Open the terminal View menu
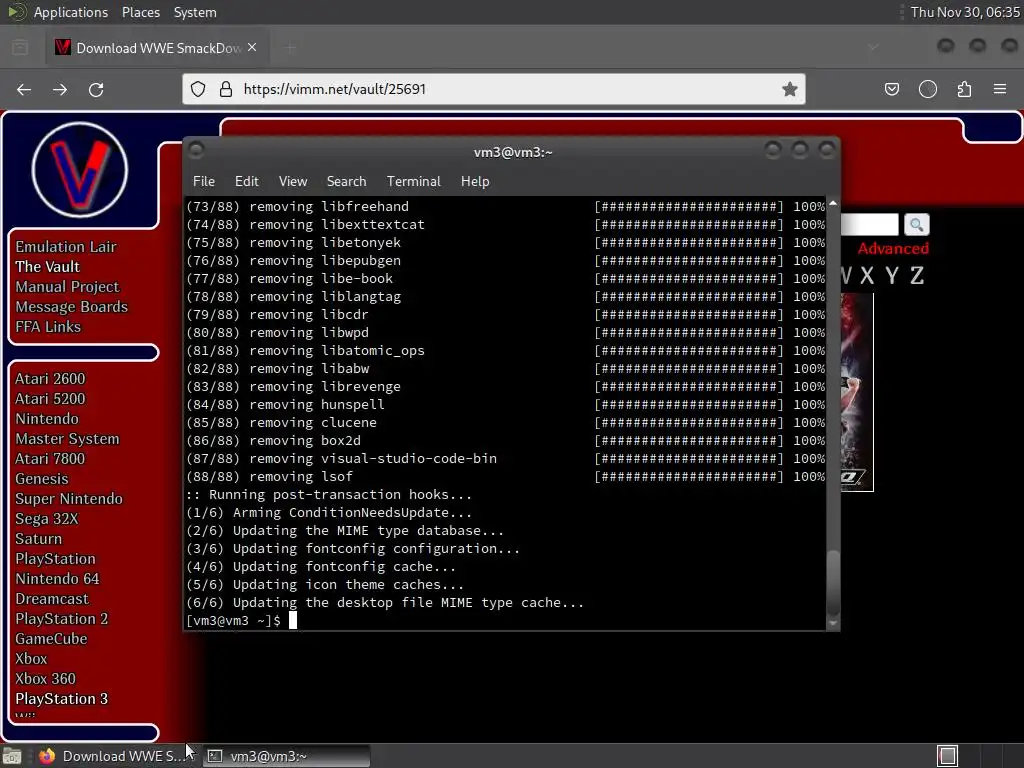 293,182
